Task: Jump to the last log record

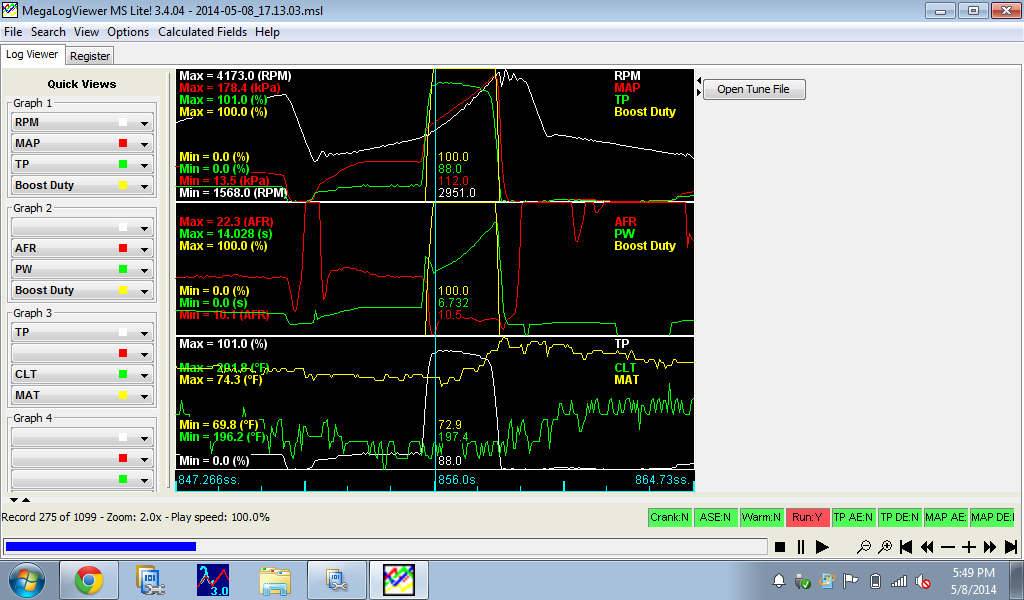Action: 1011,547
